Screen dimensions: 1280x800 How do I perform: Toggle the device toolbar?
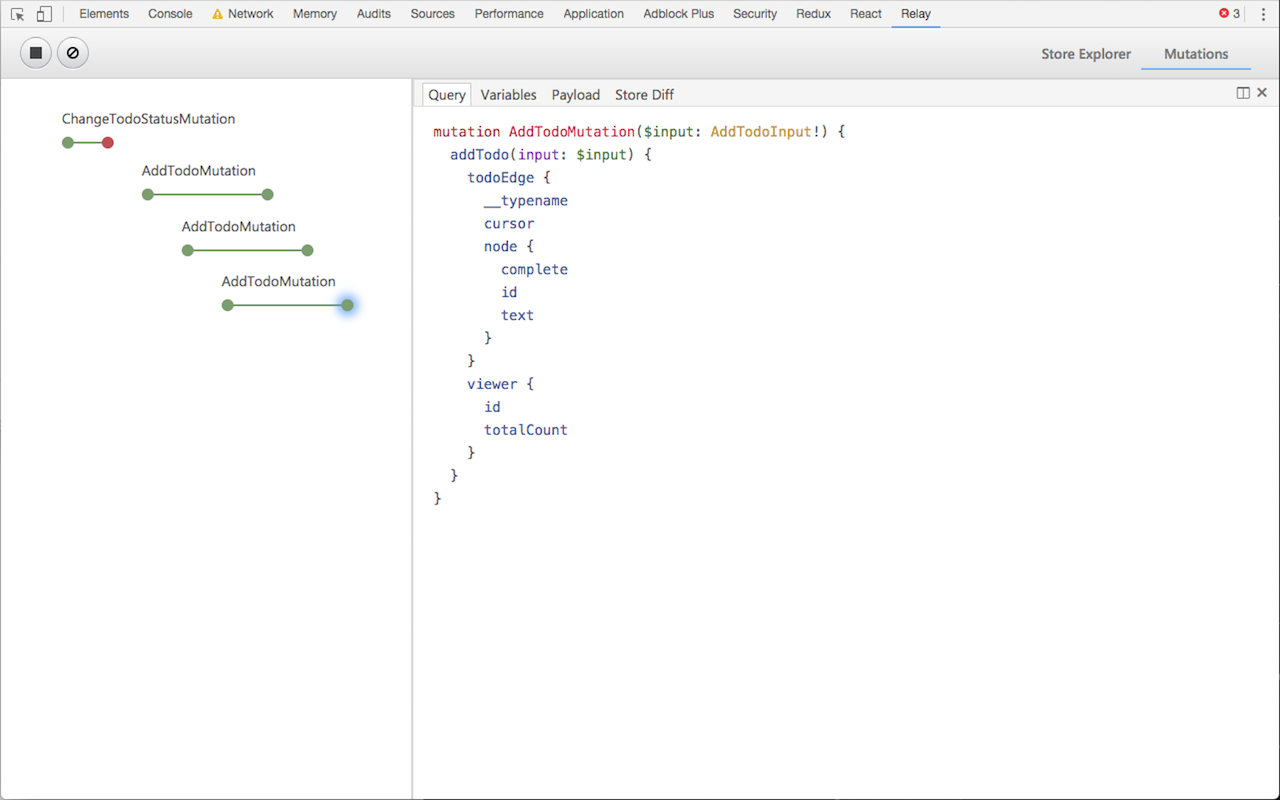click(44, 13)
